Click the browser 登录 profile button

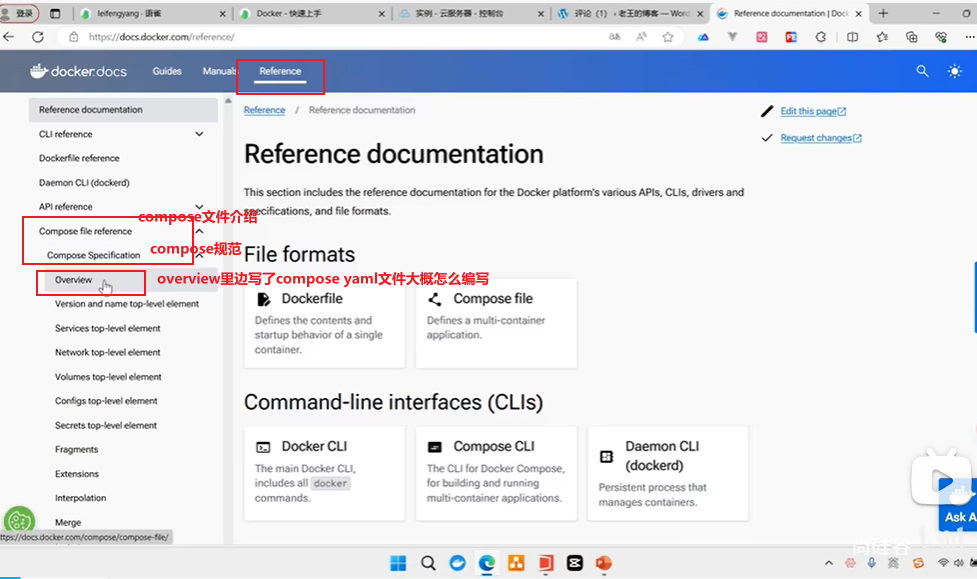point(19,13)
